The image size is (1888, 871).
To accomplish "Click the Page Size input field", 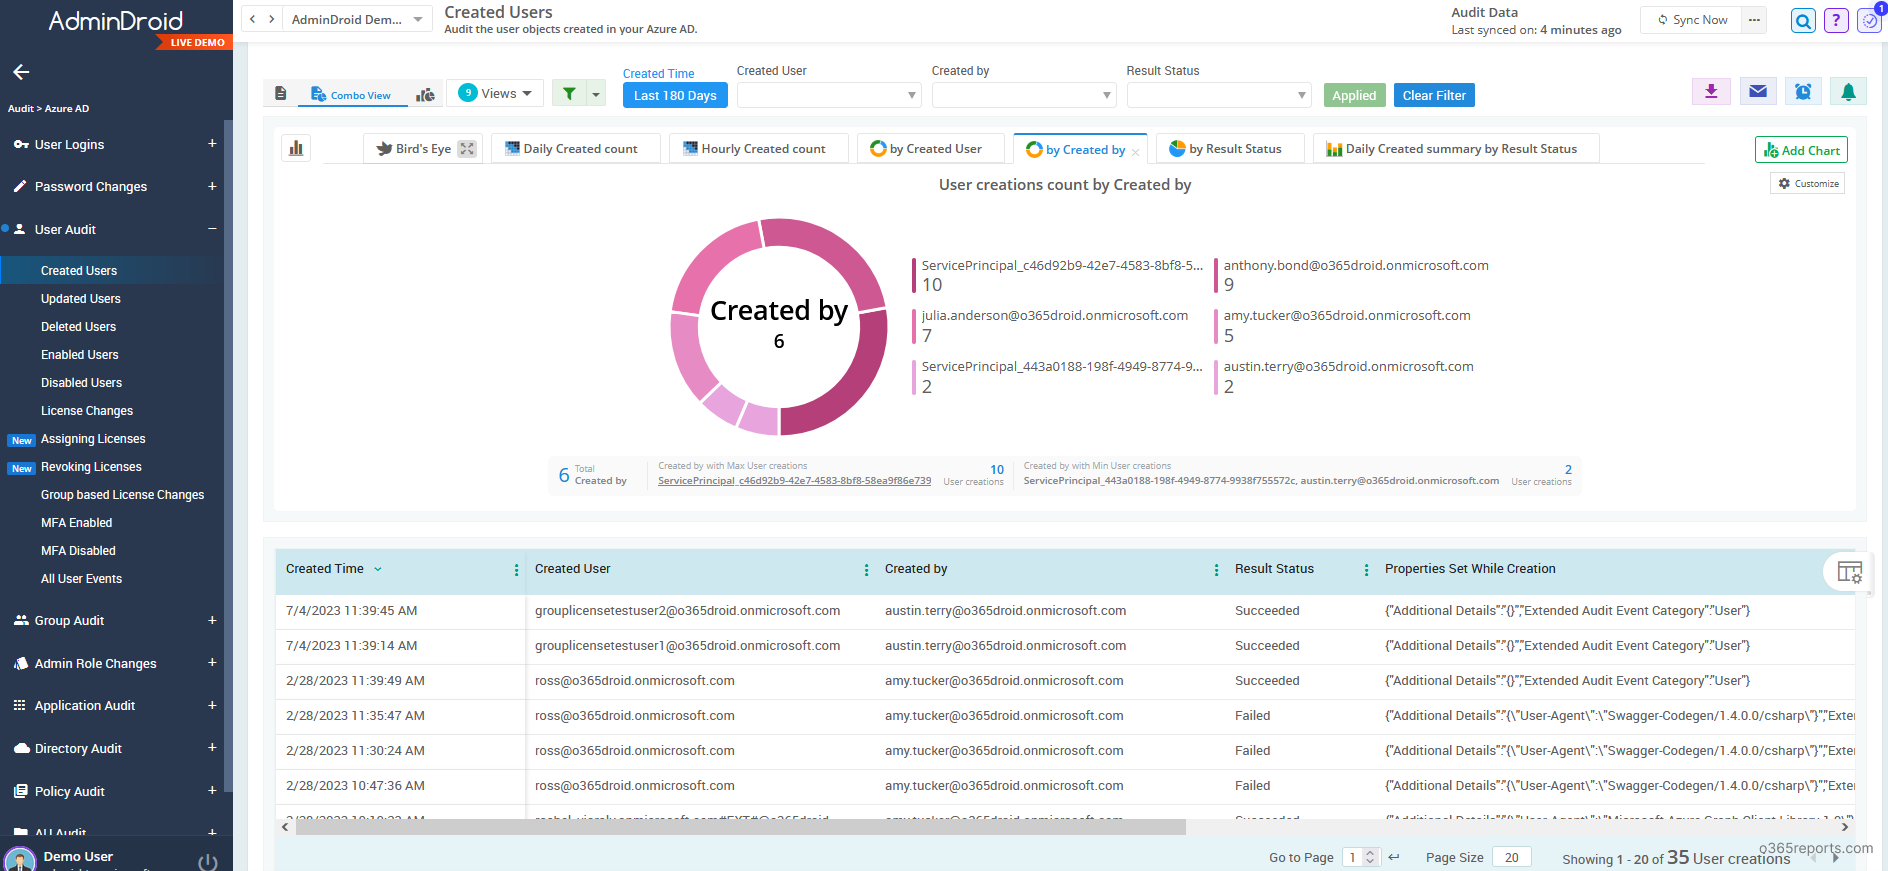I will point(1511,857).
